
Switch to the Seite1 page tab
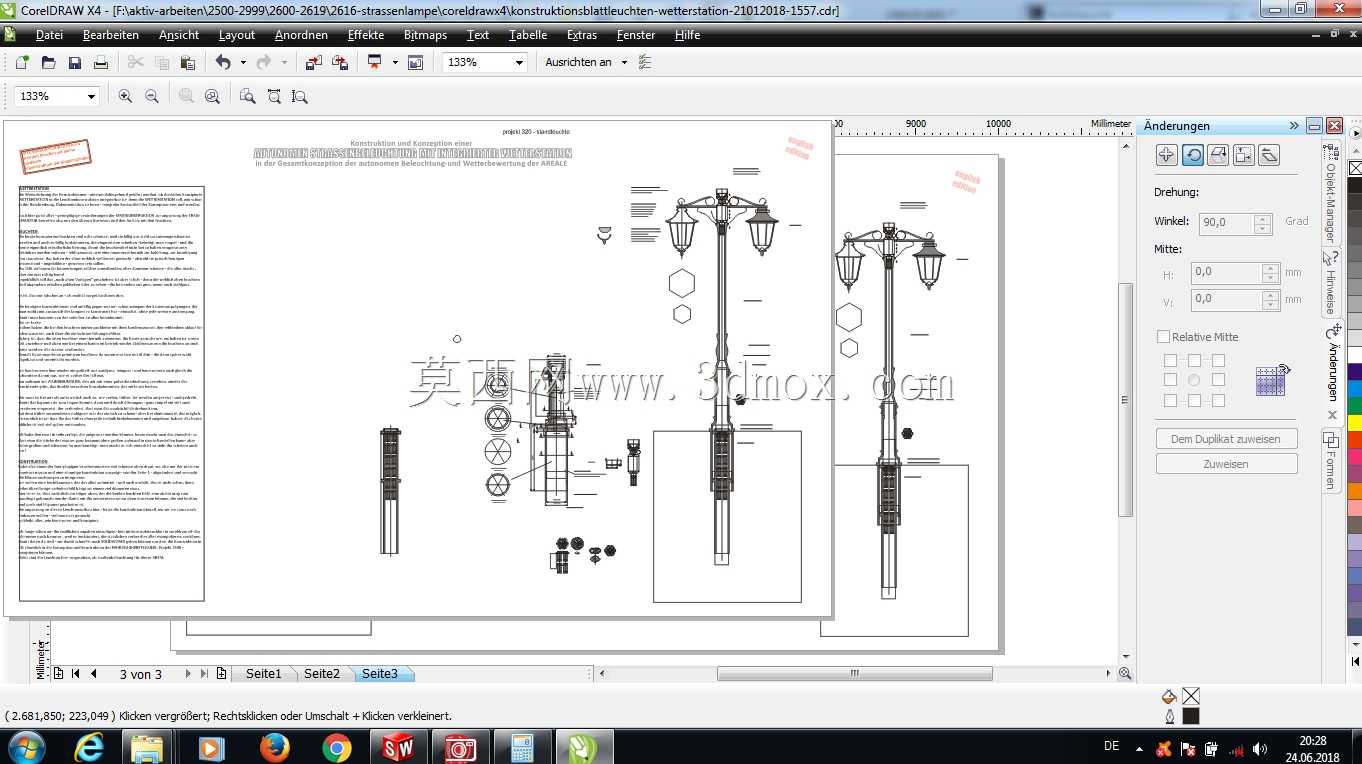[264, 674]
